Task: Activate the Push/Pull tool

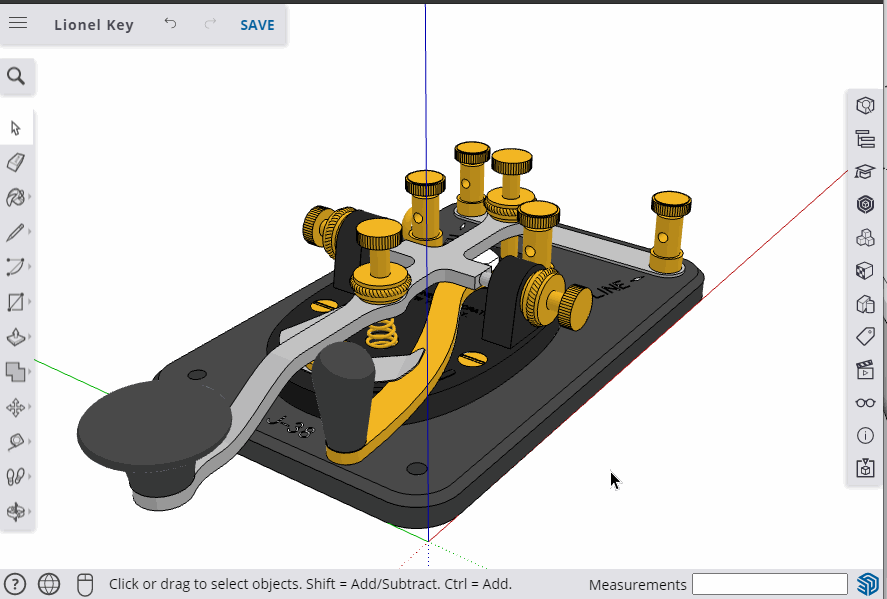Action: (x=15, y=335)
